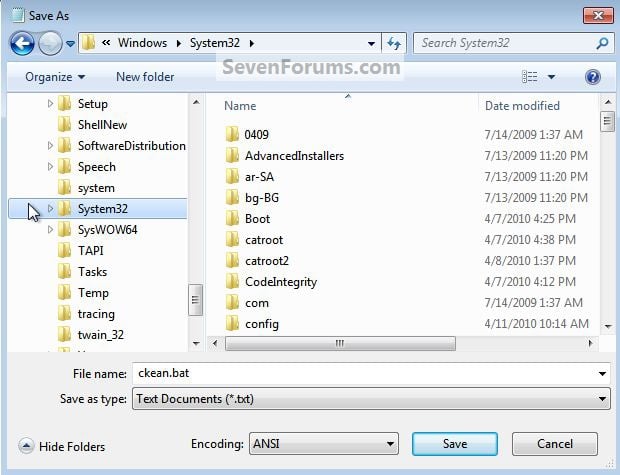Select the ShellNew folder in the tree

[102, 125]
